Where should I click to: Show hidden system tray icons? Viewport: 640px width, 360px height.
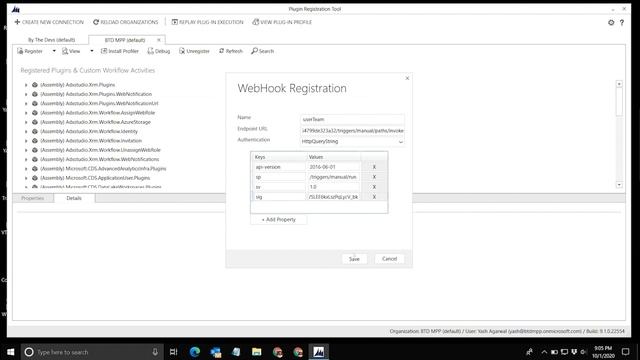544,352
